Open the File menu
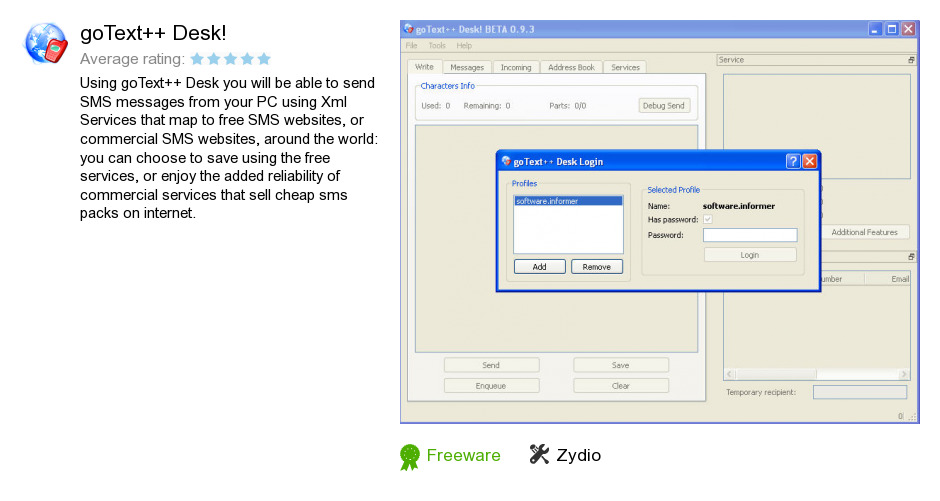Image resolution: width=940 pixels, height=501 pixels. point(411,46)
